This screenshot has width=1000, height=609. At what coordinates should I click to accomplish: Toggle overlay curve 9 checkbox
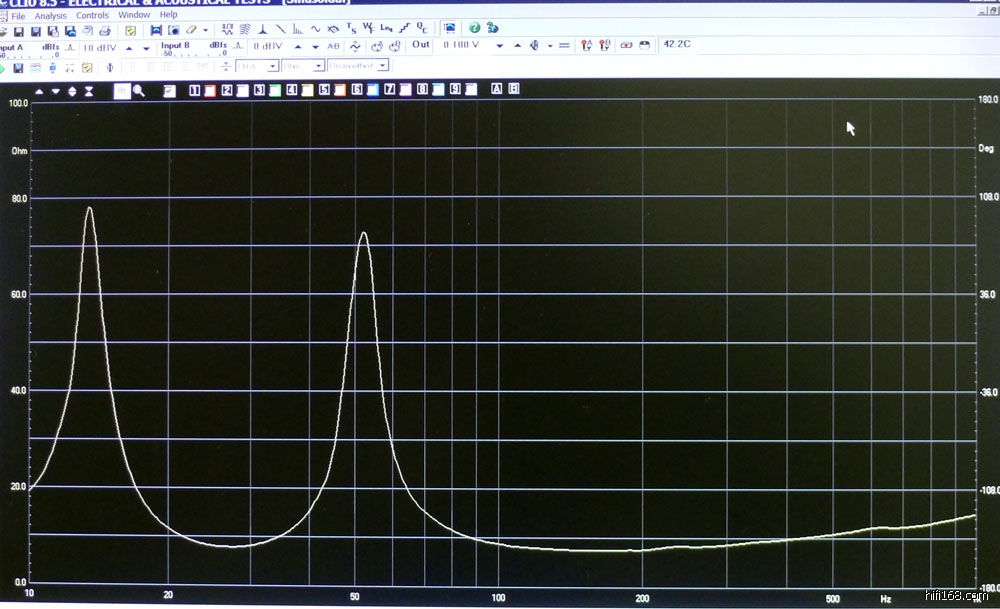tap(454, 90)
